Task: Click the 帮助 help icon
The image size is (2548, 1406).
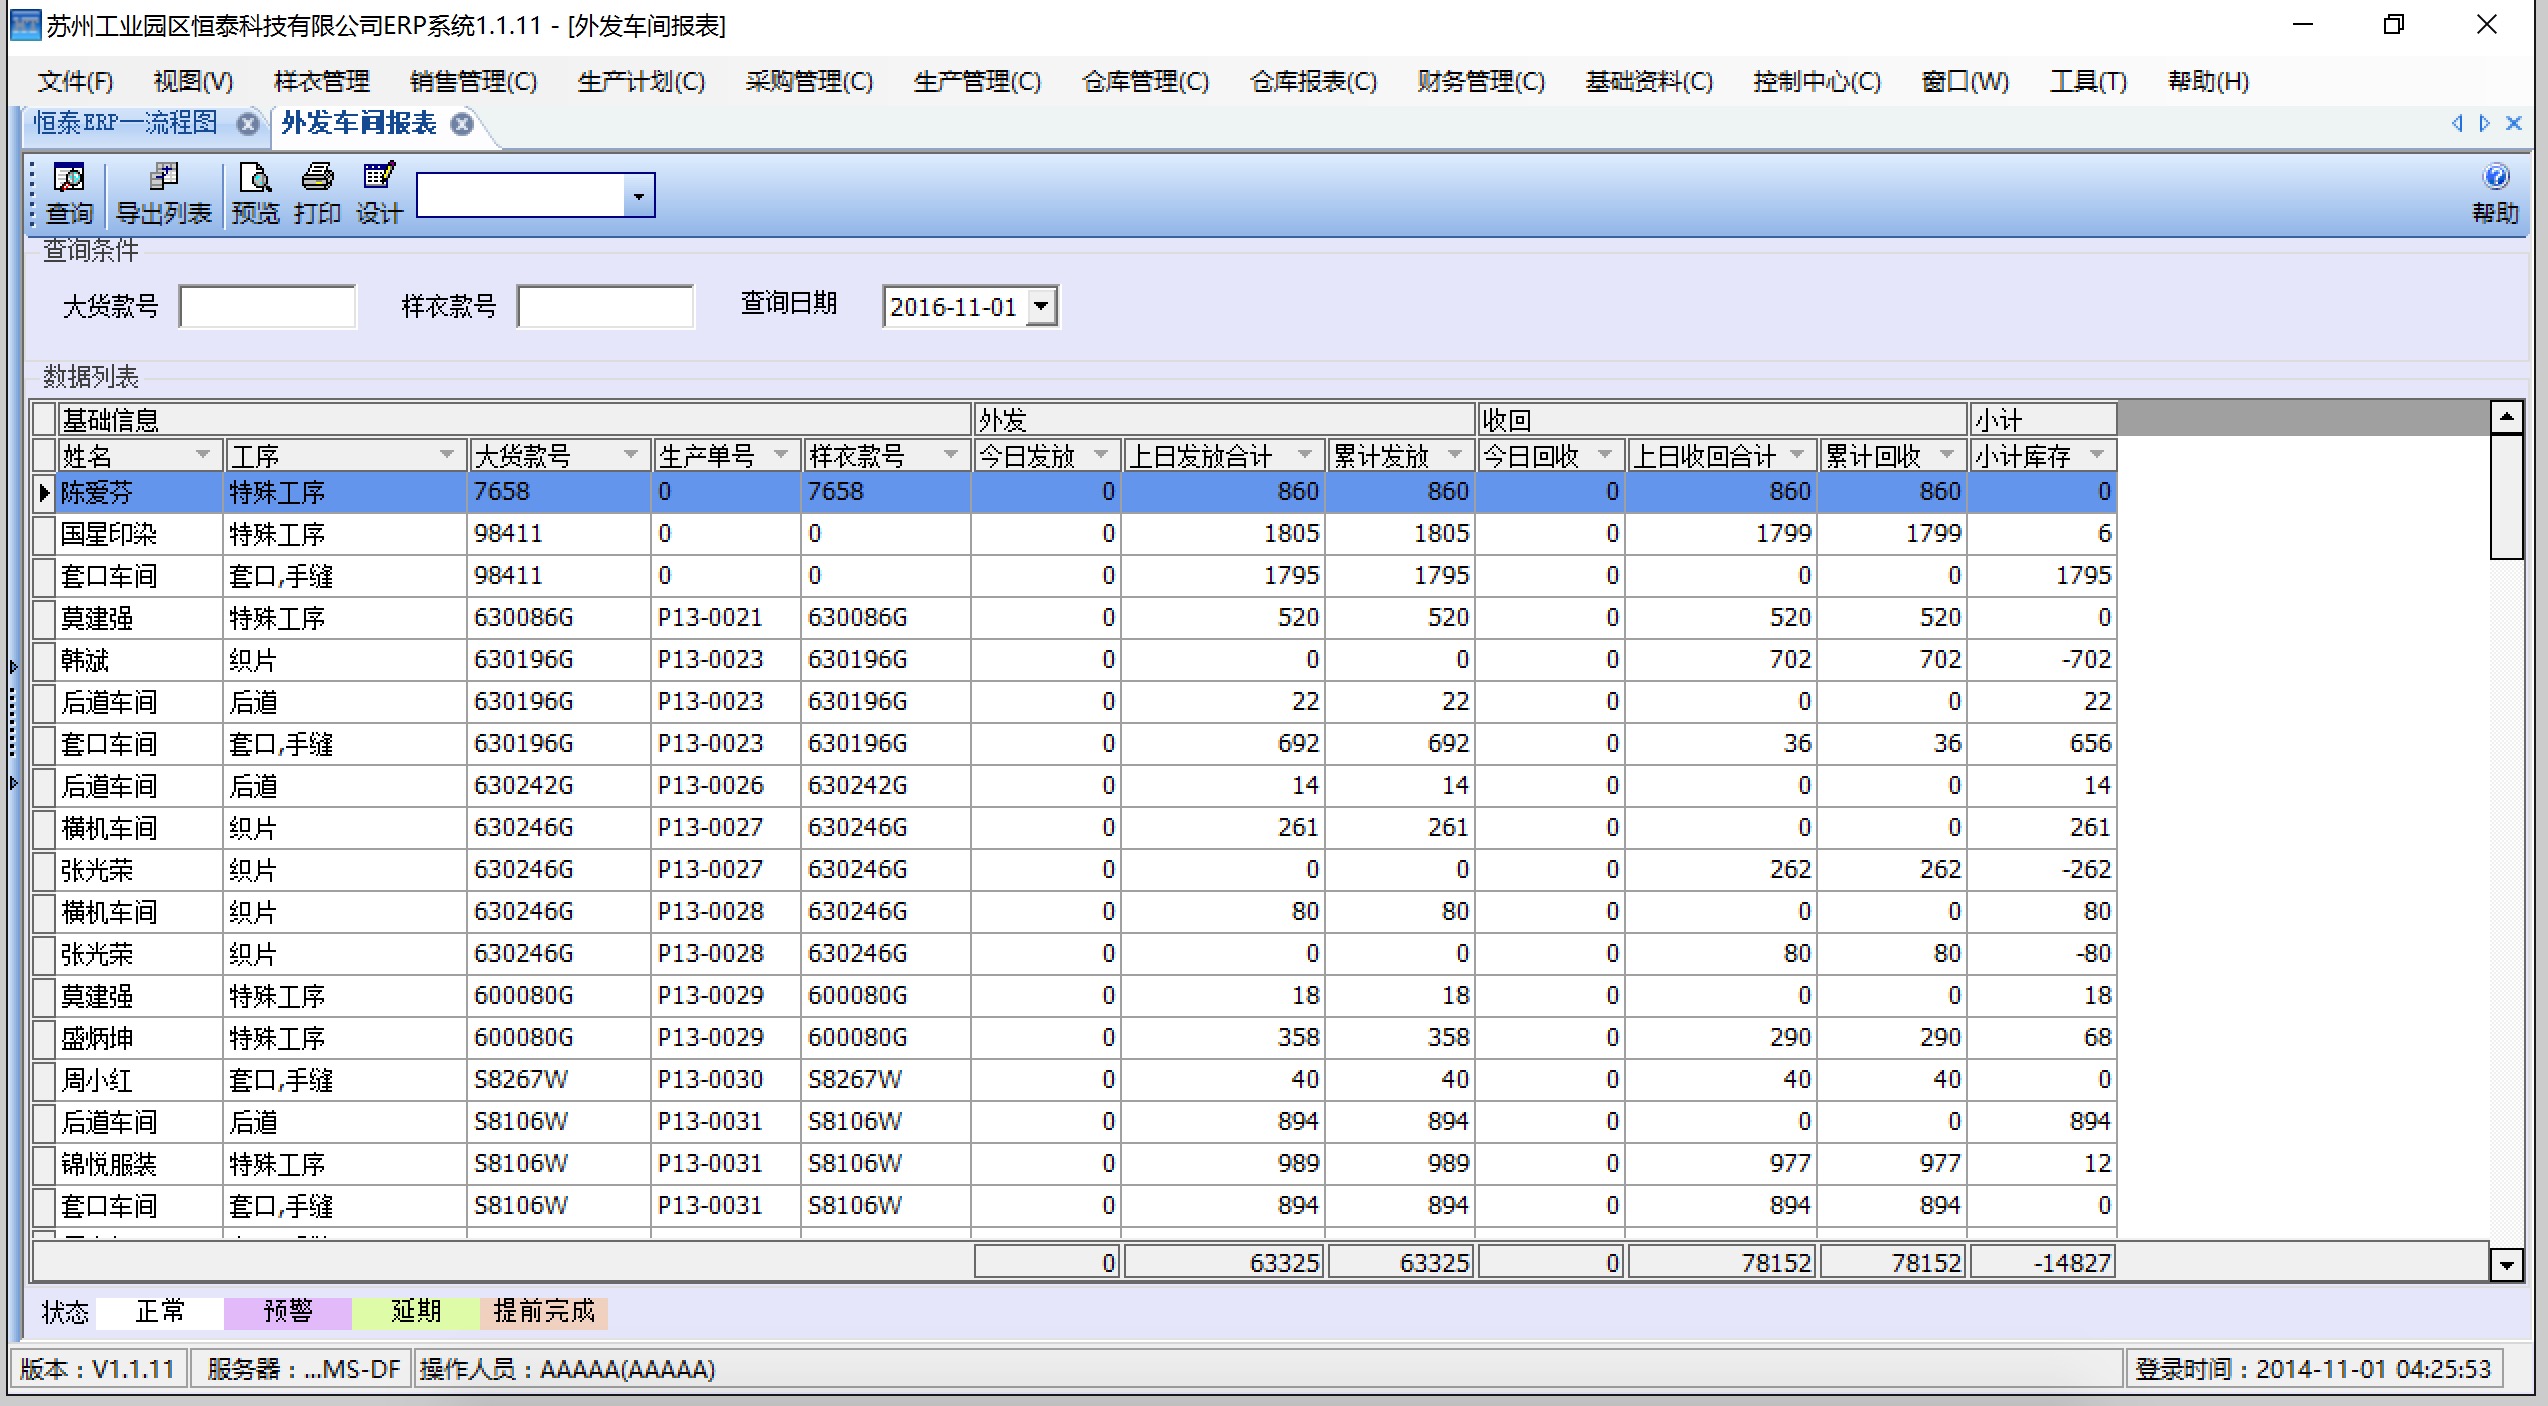Action: point(2495,194)
